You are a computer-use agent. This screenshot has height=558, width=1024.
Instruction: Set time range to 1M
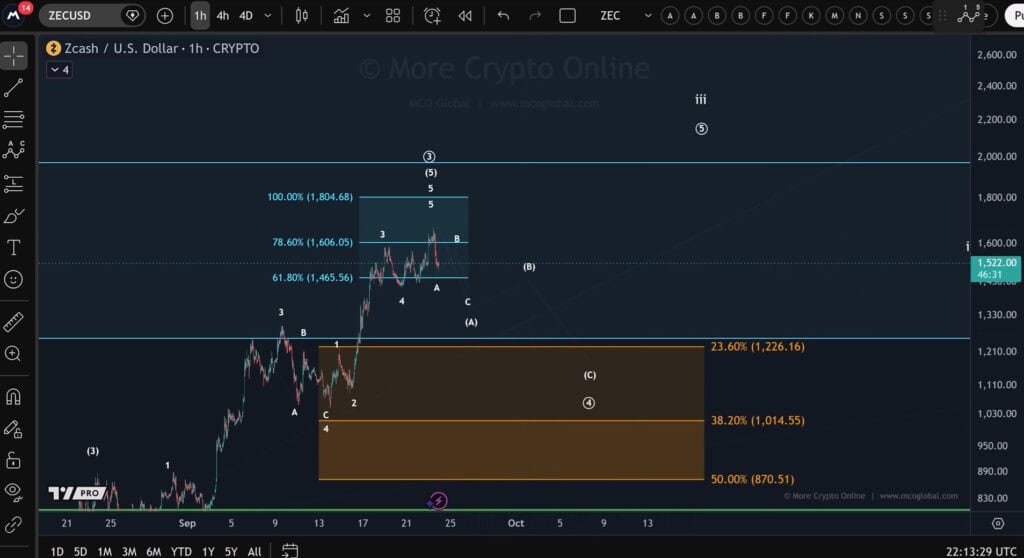[104, 551]
